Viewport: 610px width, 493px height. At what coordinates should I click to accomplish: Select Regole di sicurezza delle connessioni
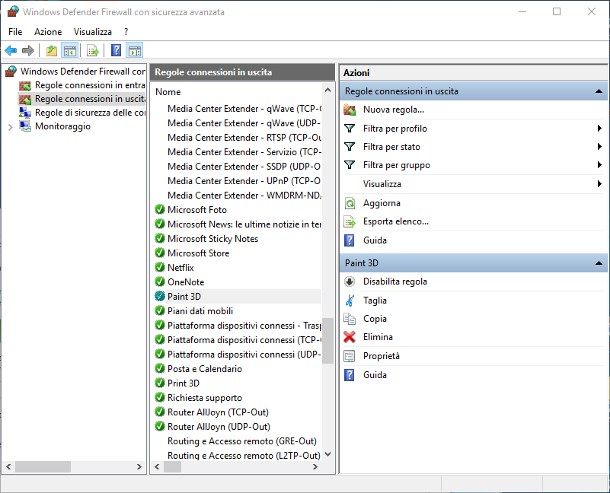pos(90,113)
